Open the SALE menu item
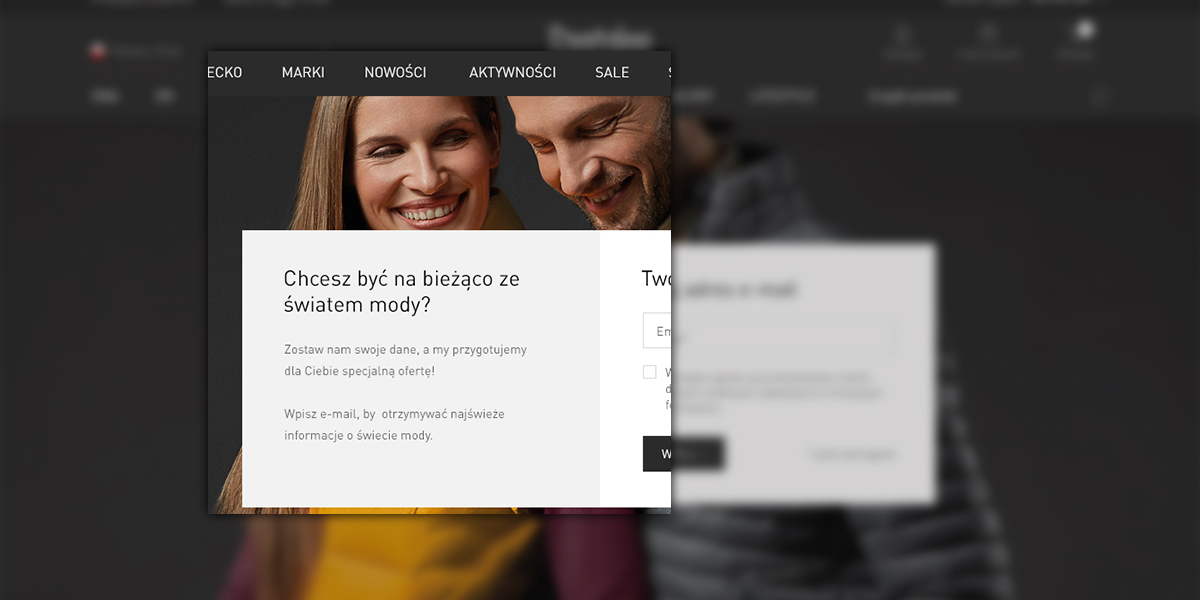Viewport: 1200px width, 600px height. [612, 72]
